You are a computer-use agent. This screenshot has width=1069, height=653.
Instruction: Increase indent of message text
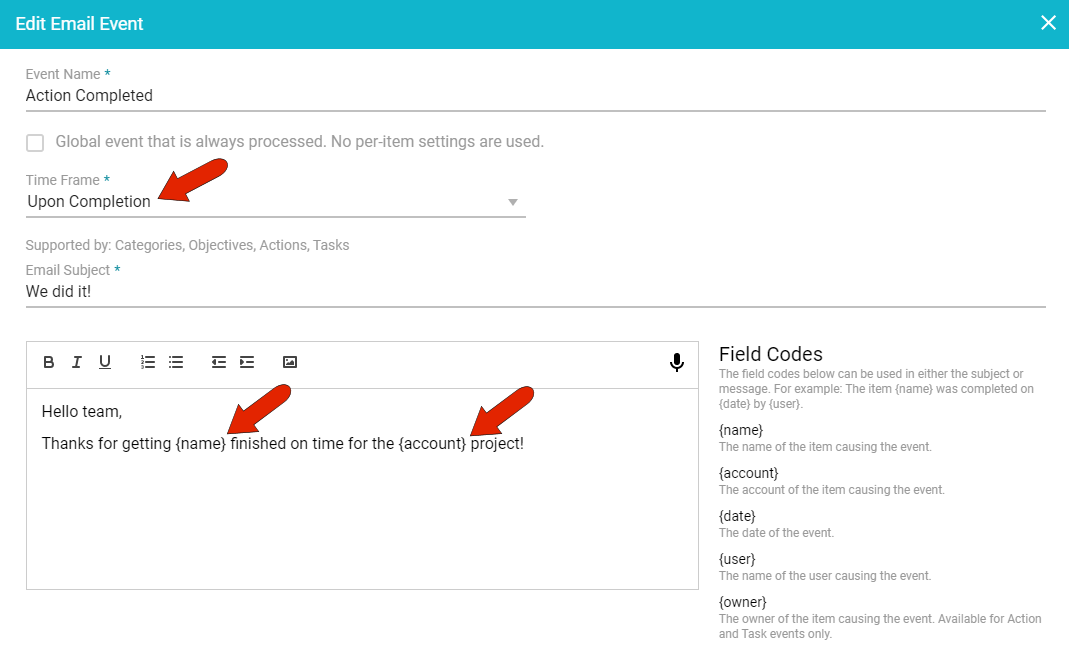coord(247,362)
